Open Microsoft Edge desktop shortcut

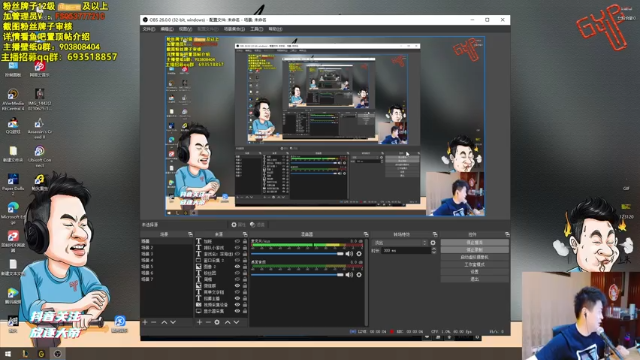[13, 212]
